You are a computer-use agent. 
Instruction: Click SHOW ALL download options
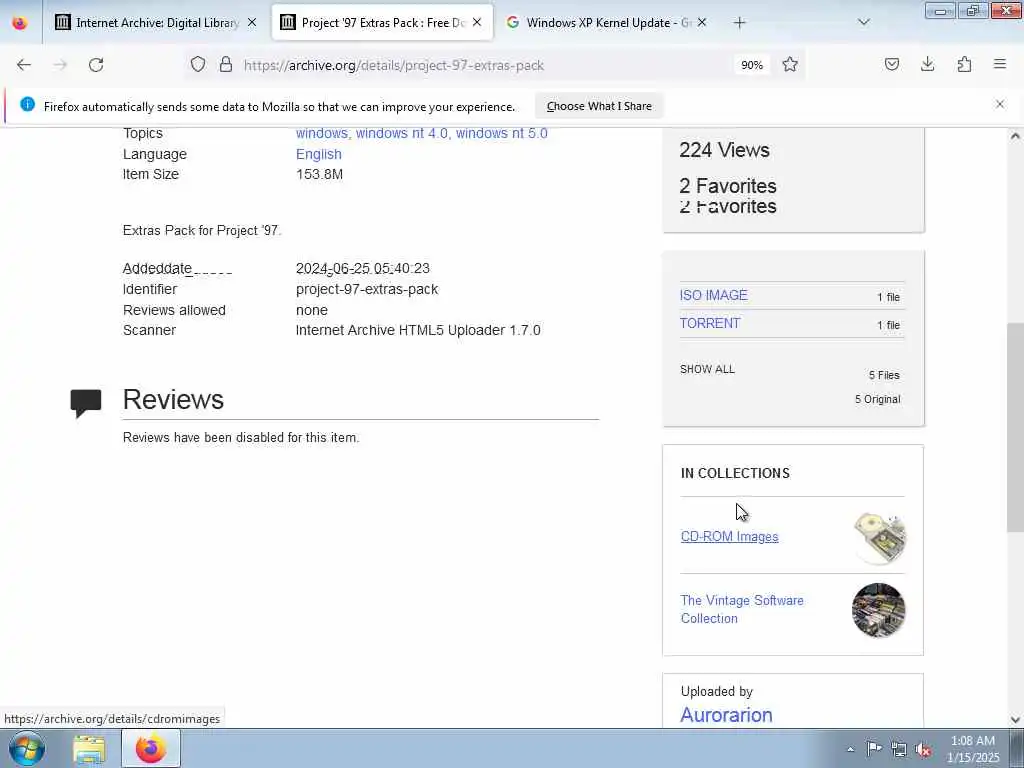tap(707, 369)
